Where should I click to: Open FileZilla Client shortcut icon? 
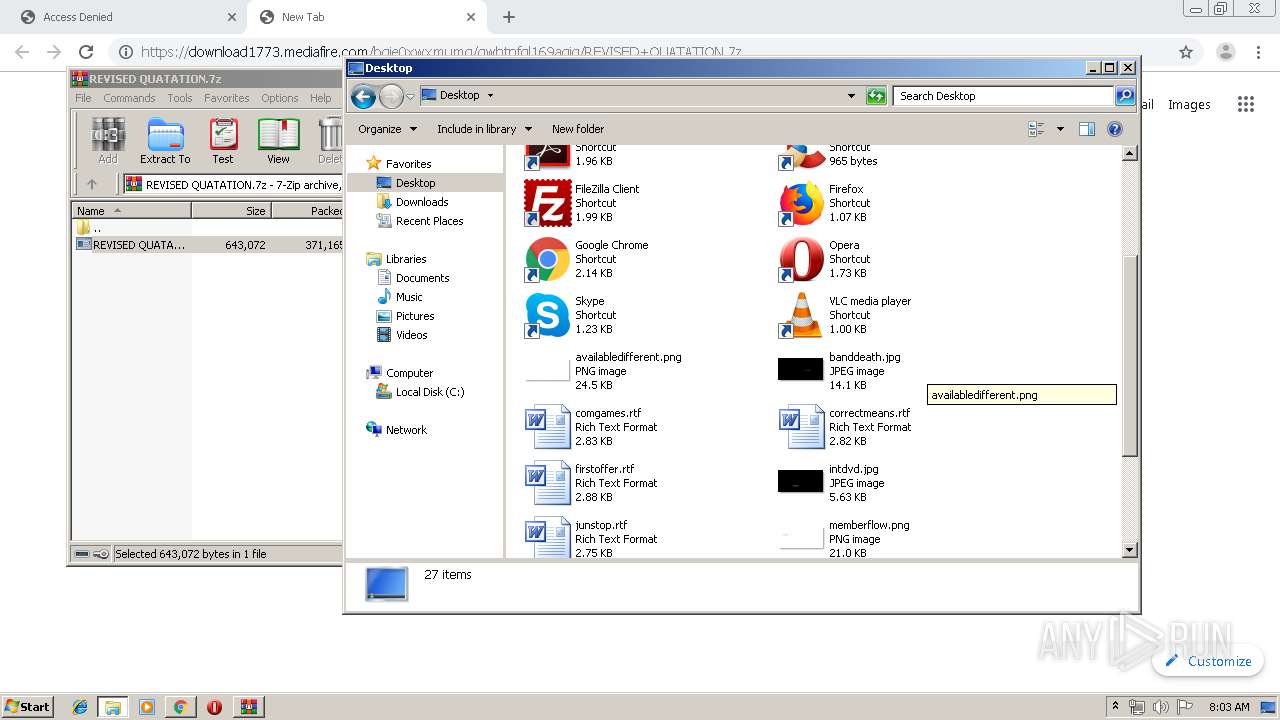547,203
